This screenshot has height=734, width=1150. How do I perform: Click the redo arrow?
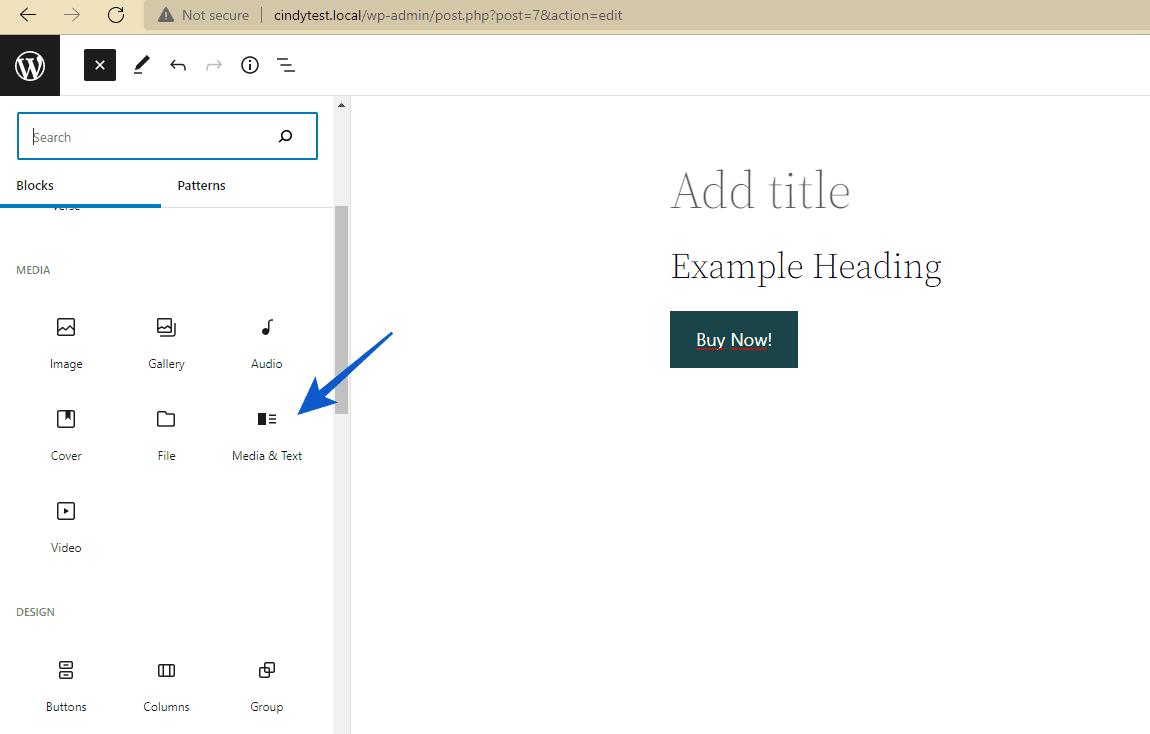click(213, 65)
